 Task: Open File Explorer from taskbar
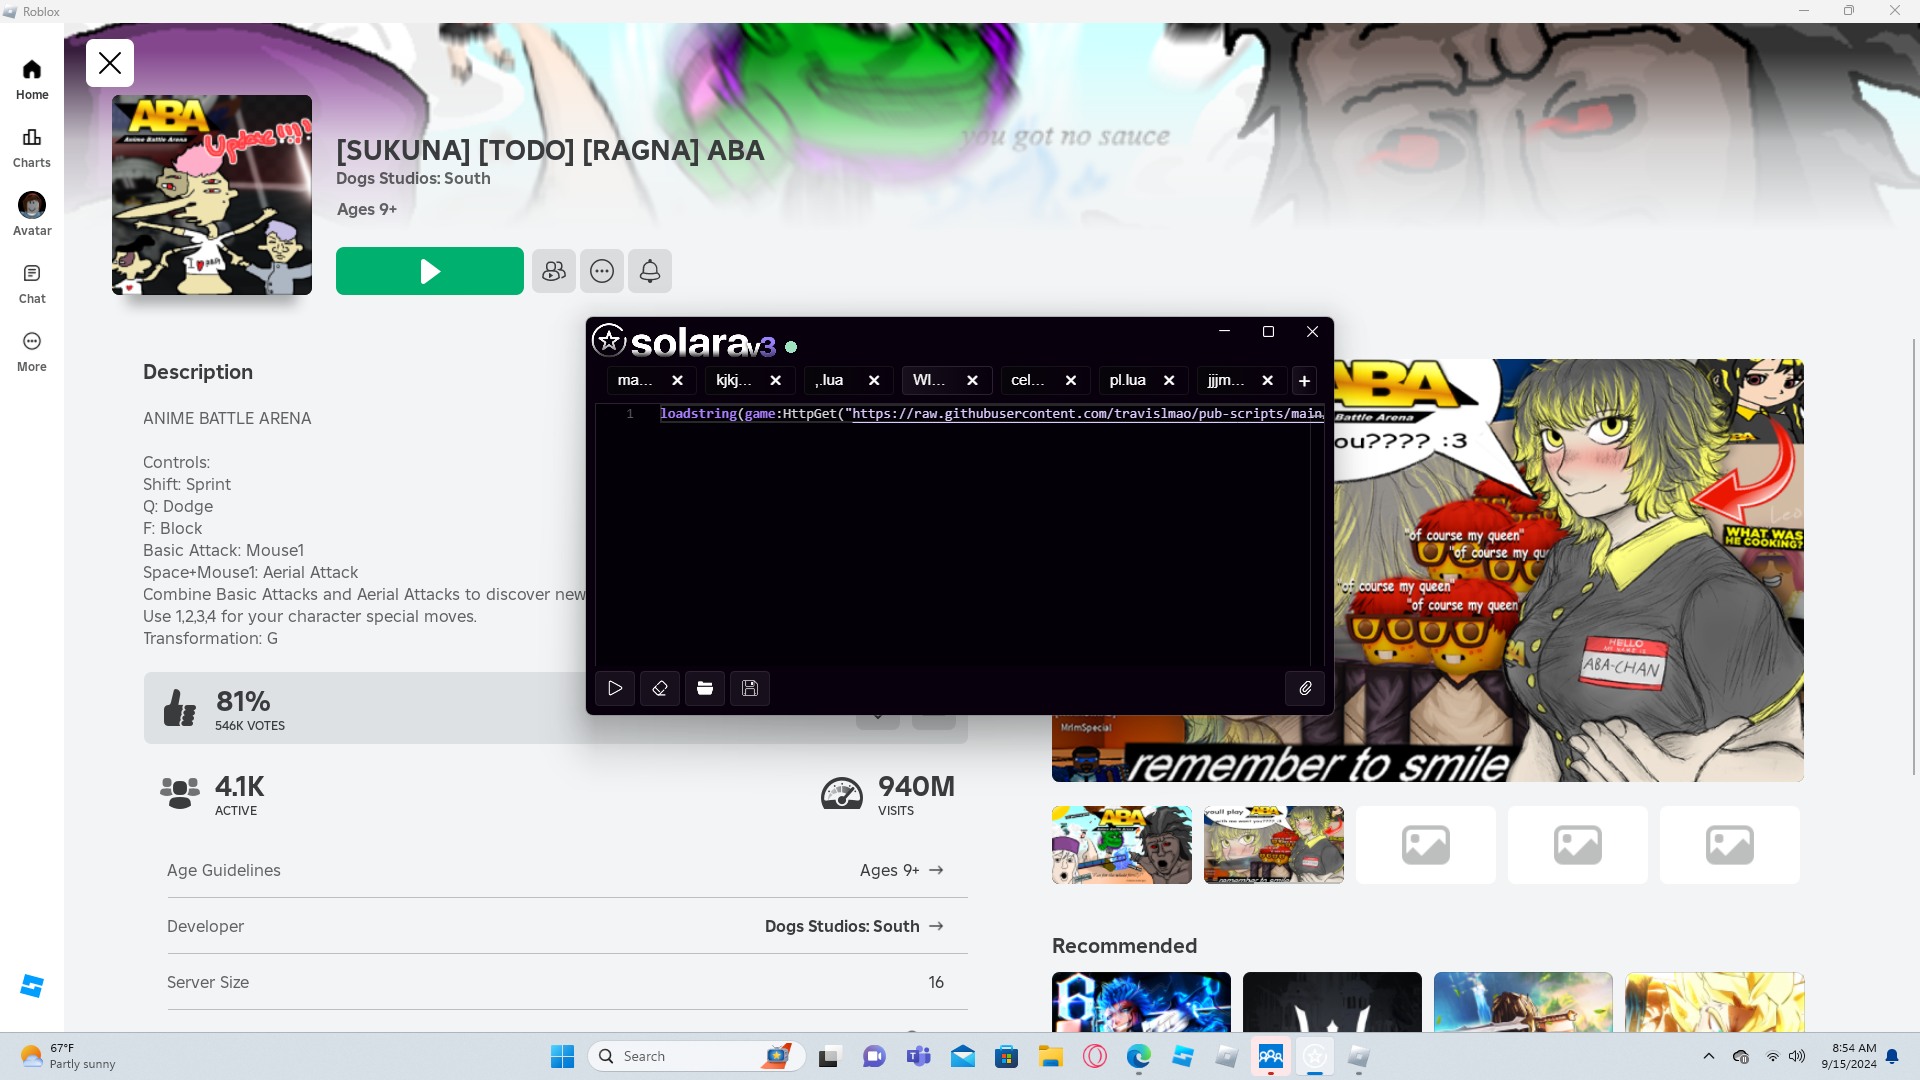(x=1050, y=1056)
